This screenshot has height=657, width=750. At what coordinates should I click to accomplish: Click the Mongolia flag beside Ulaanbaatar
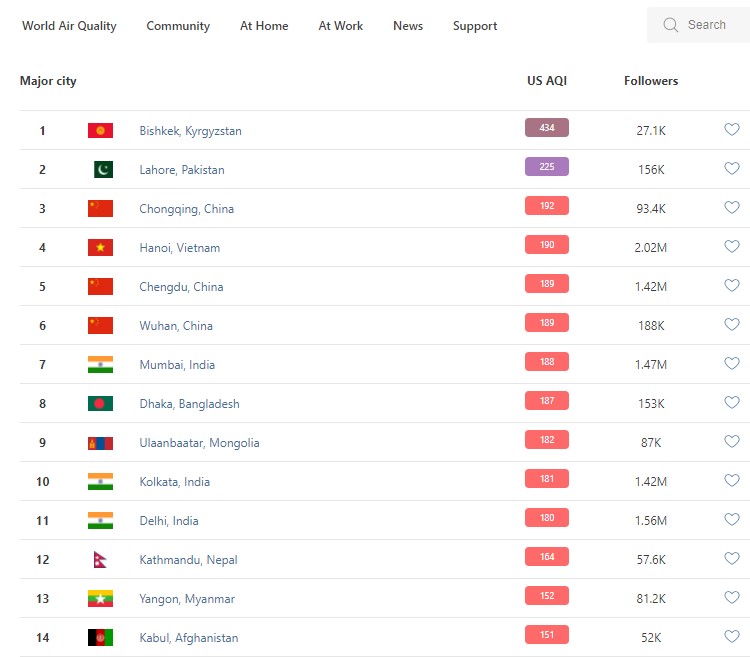tap(100, 443)
